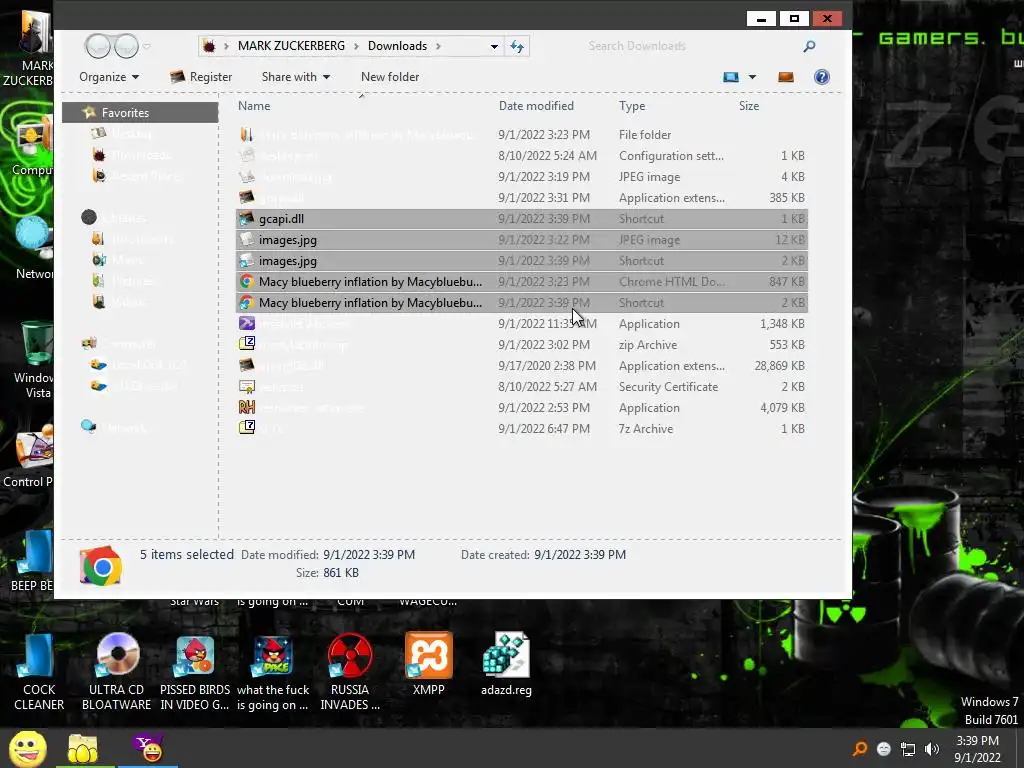Click the clock showing 3:39 PM on the taskbar
Viewport: 1024px width, 768px height.
pos(978,741)
